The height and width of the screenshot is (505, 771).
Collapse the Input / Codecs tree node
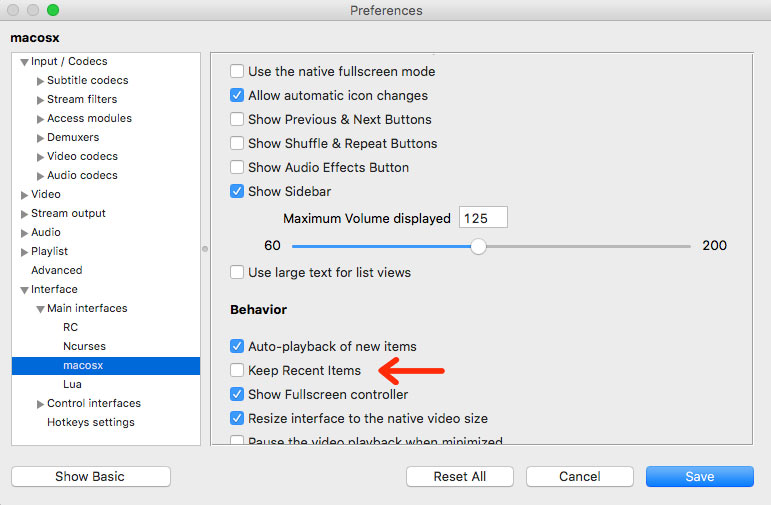pos(24,62)
